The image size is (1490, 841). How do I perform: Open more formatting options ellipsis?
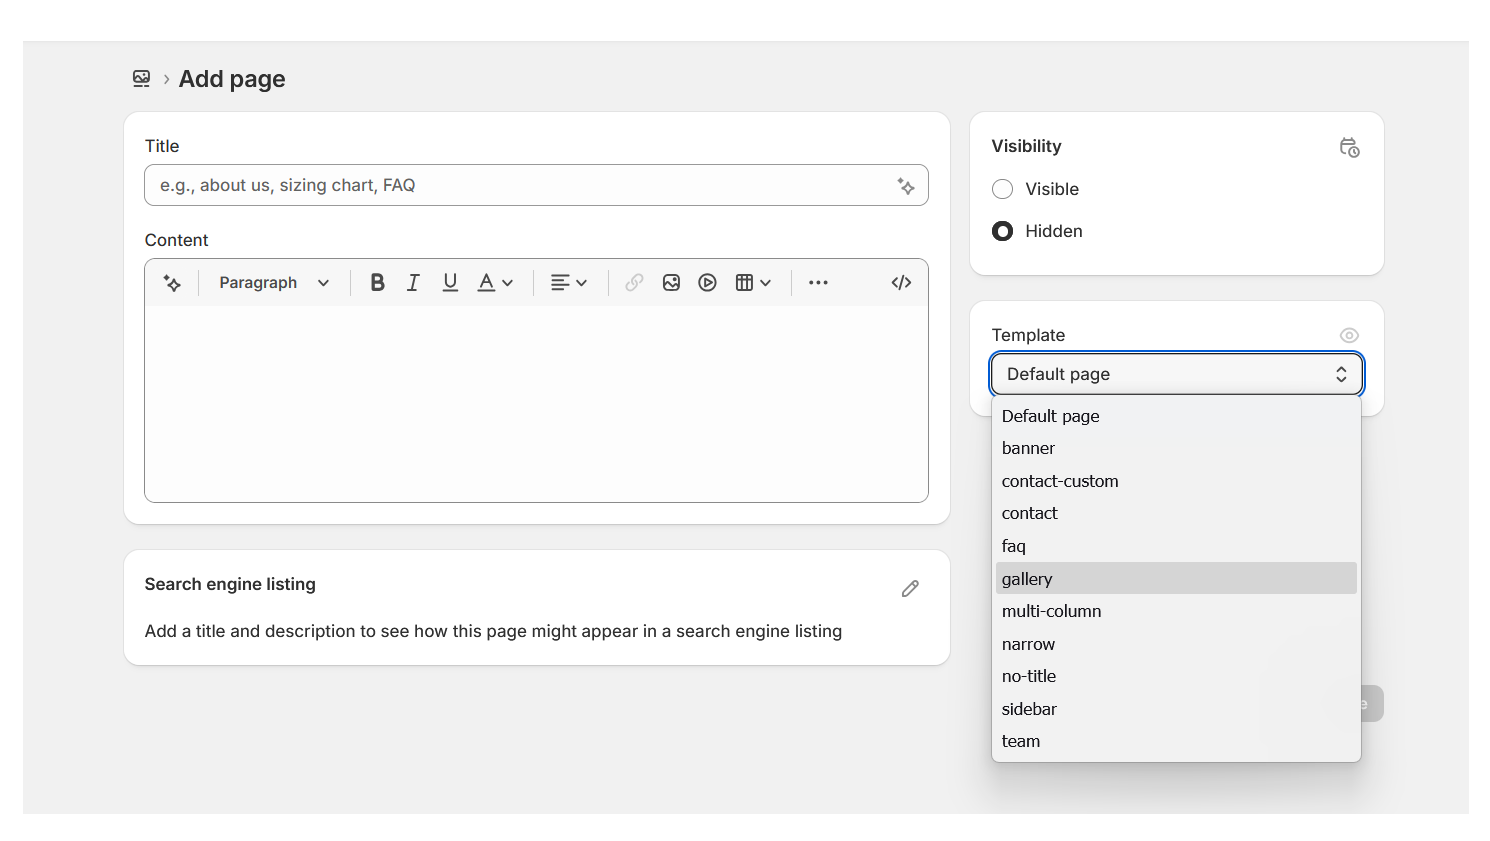tap(818, 283)
